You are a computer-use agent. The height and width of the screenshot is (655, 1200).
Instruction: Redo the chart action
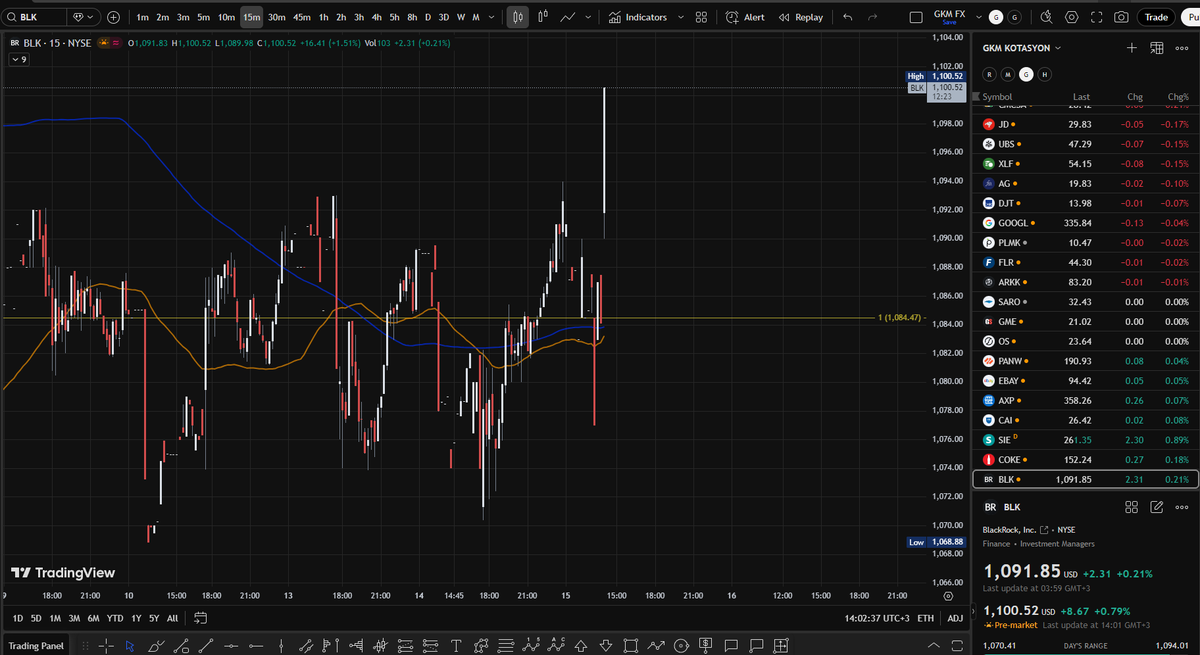[873, 17]
